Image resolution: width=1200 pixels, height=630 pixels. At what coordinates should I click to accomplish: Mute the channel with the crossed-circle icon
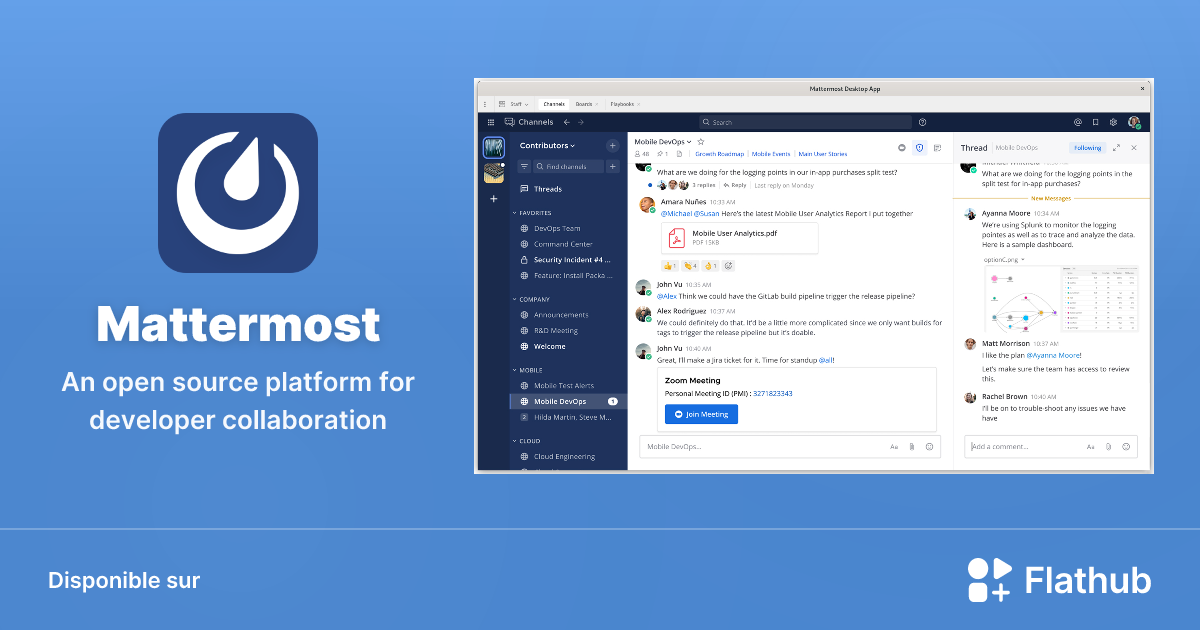(x=902, y=147)
